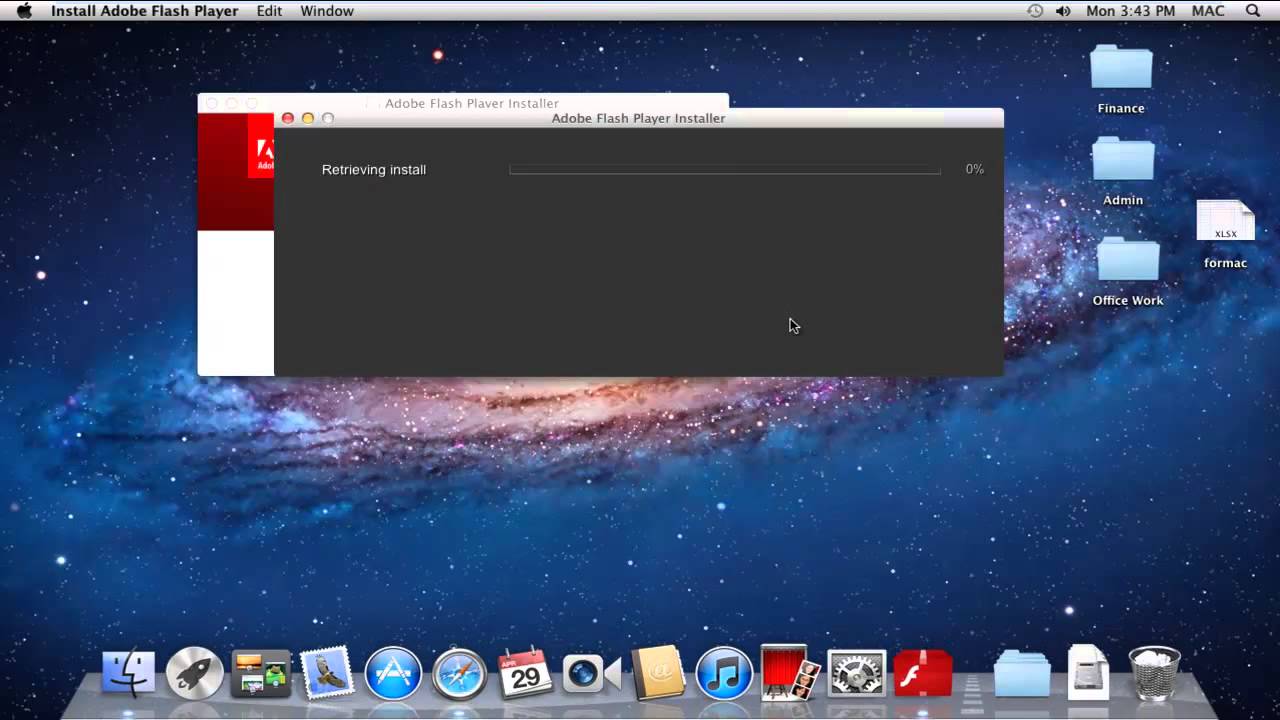Launch Safari compass icon in Dock
1280x720 pixels.
[x=459, y=673]
